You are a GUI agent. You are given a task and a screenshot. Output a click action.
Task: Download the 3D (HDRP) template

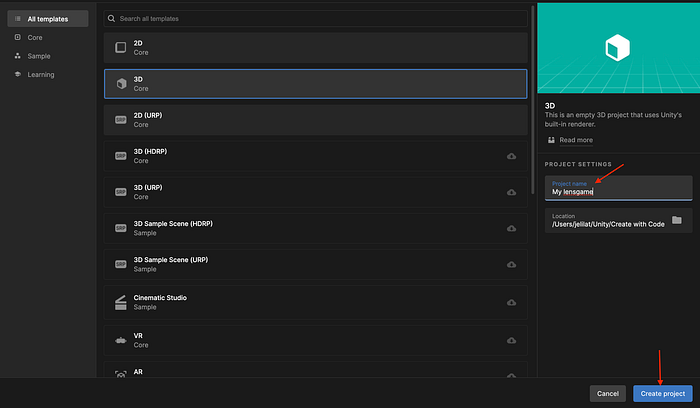click(512, 156)
